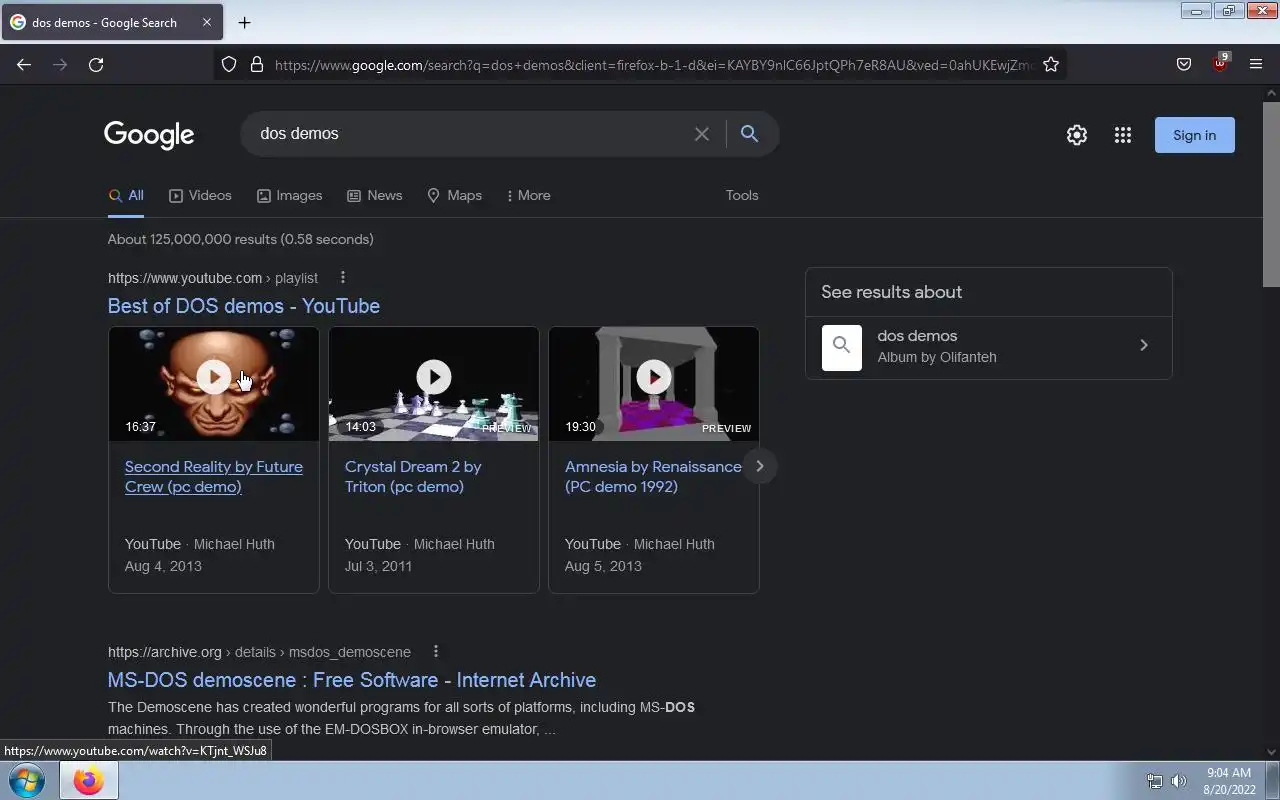Open Google quick settings gear
This screenshot has height=800, width=1280.
click(1077, 135)
